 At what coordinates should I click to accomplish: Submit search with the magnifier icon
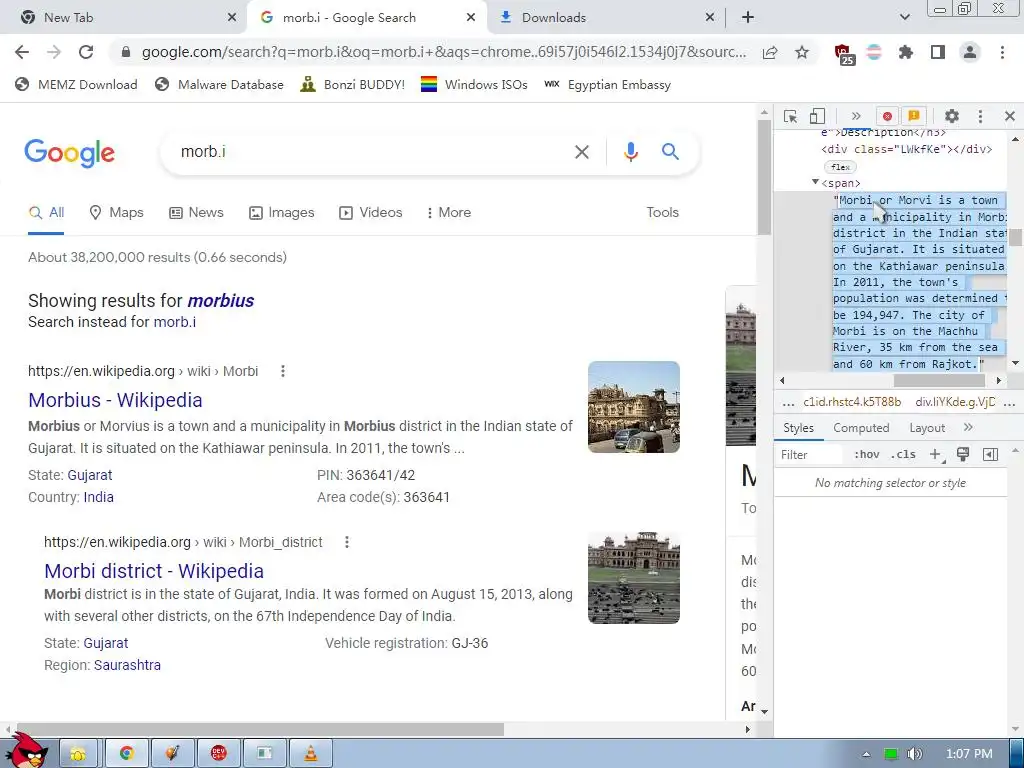point(670,152)
